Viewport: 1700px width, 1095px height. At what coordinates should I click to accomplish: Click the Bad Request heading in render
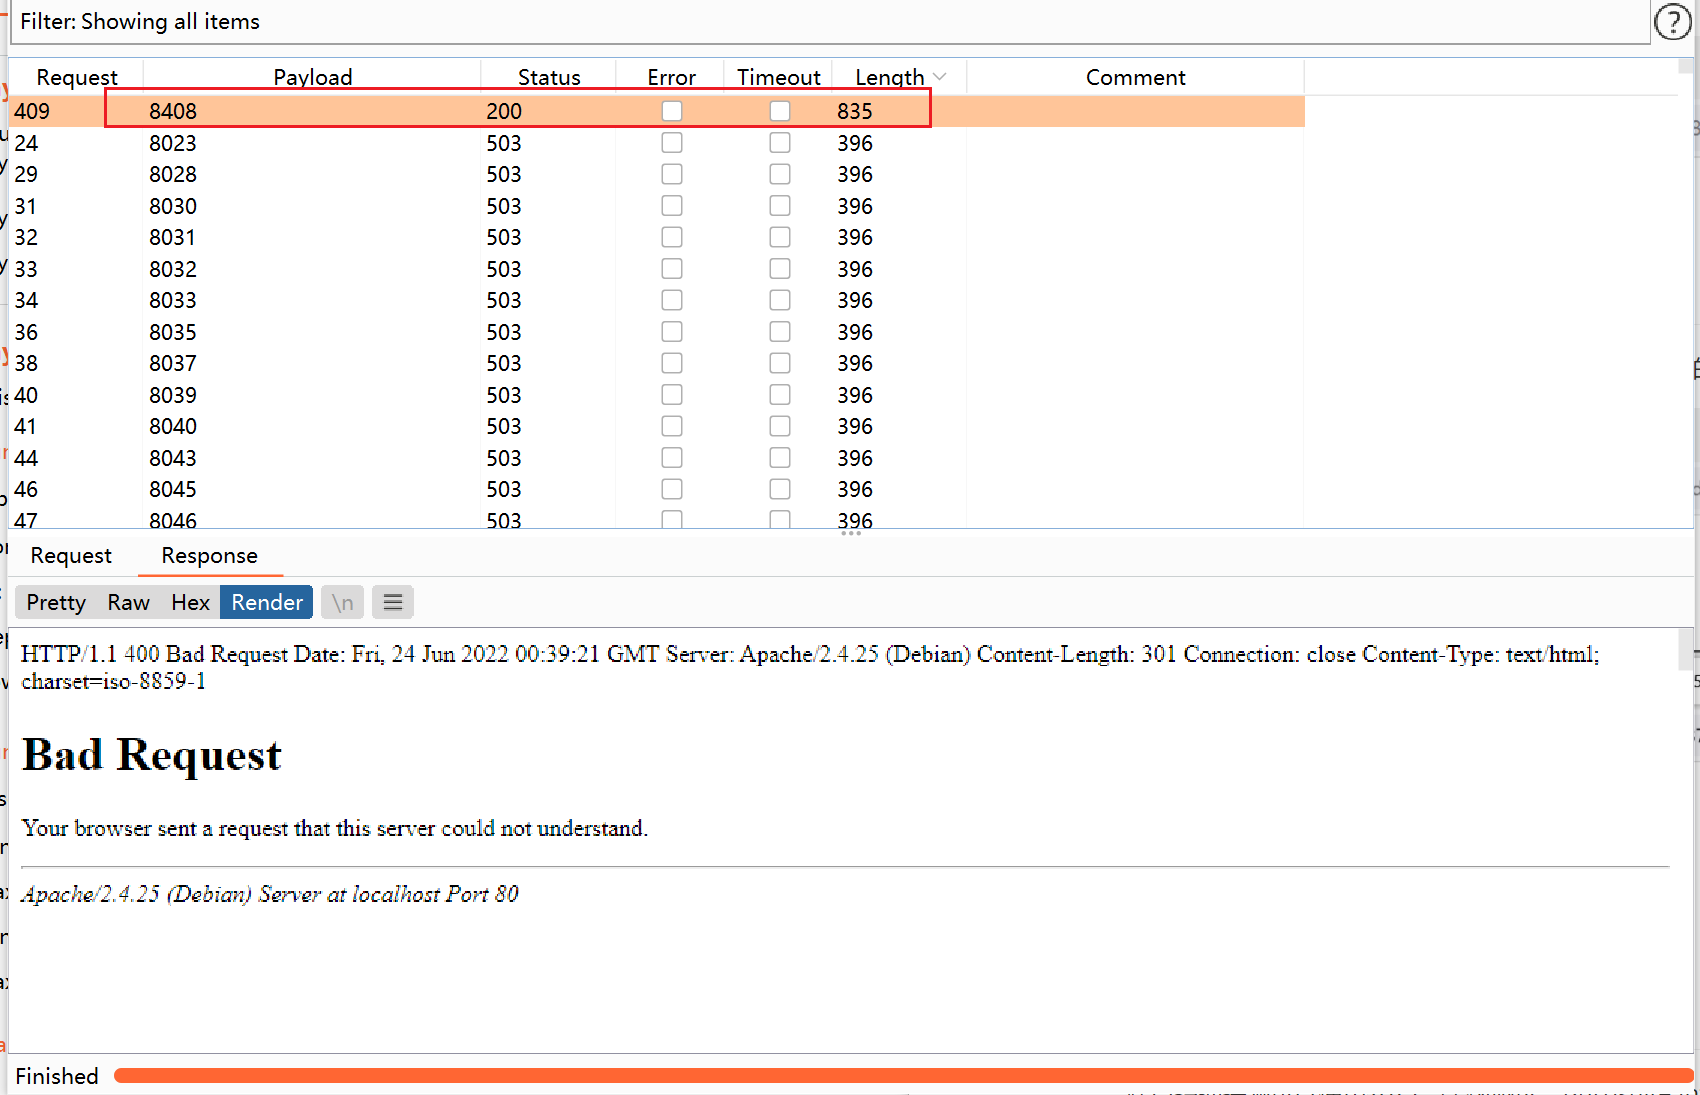[x=152, y=756]
